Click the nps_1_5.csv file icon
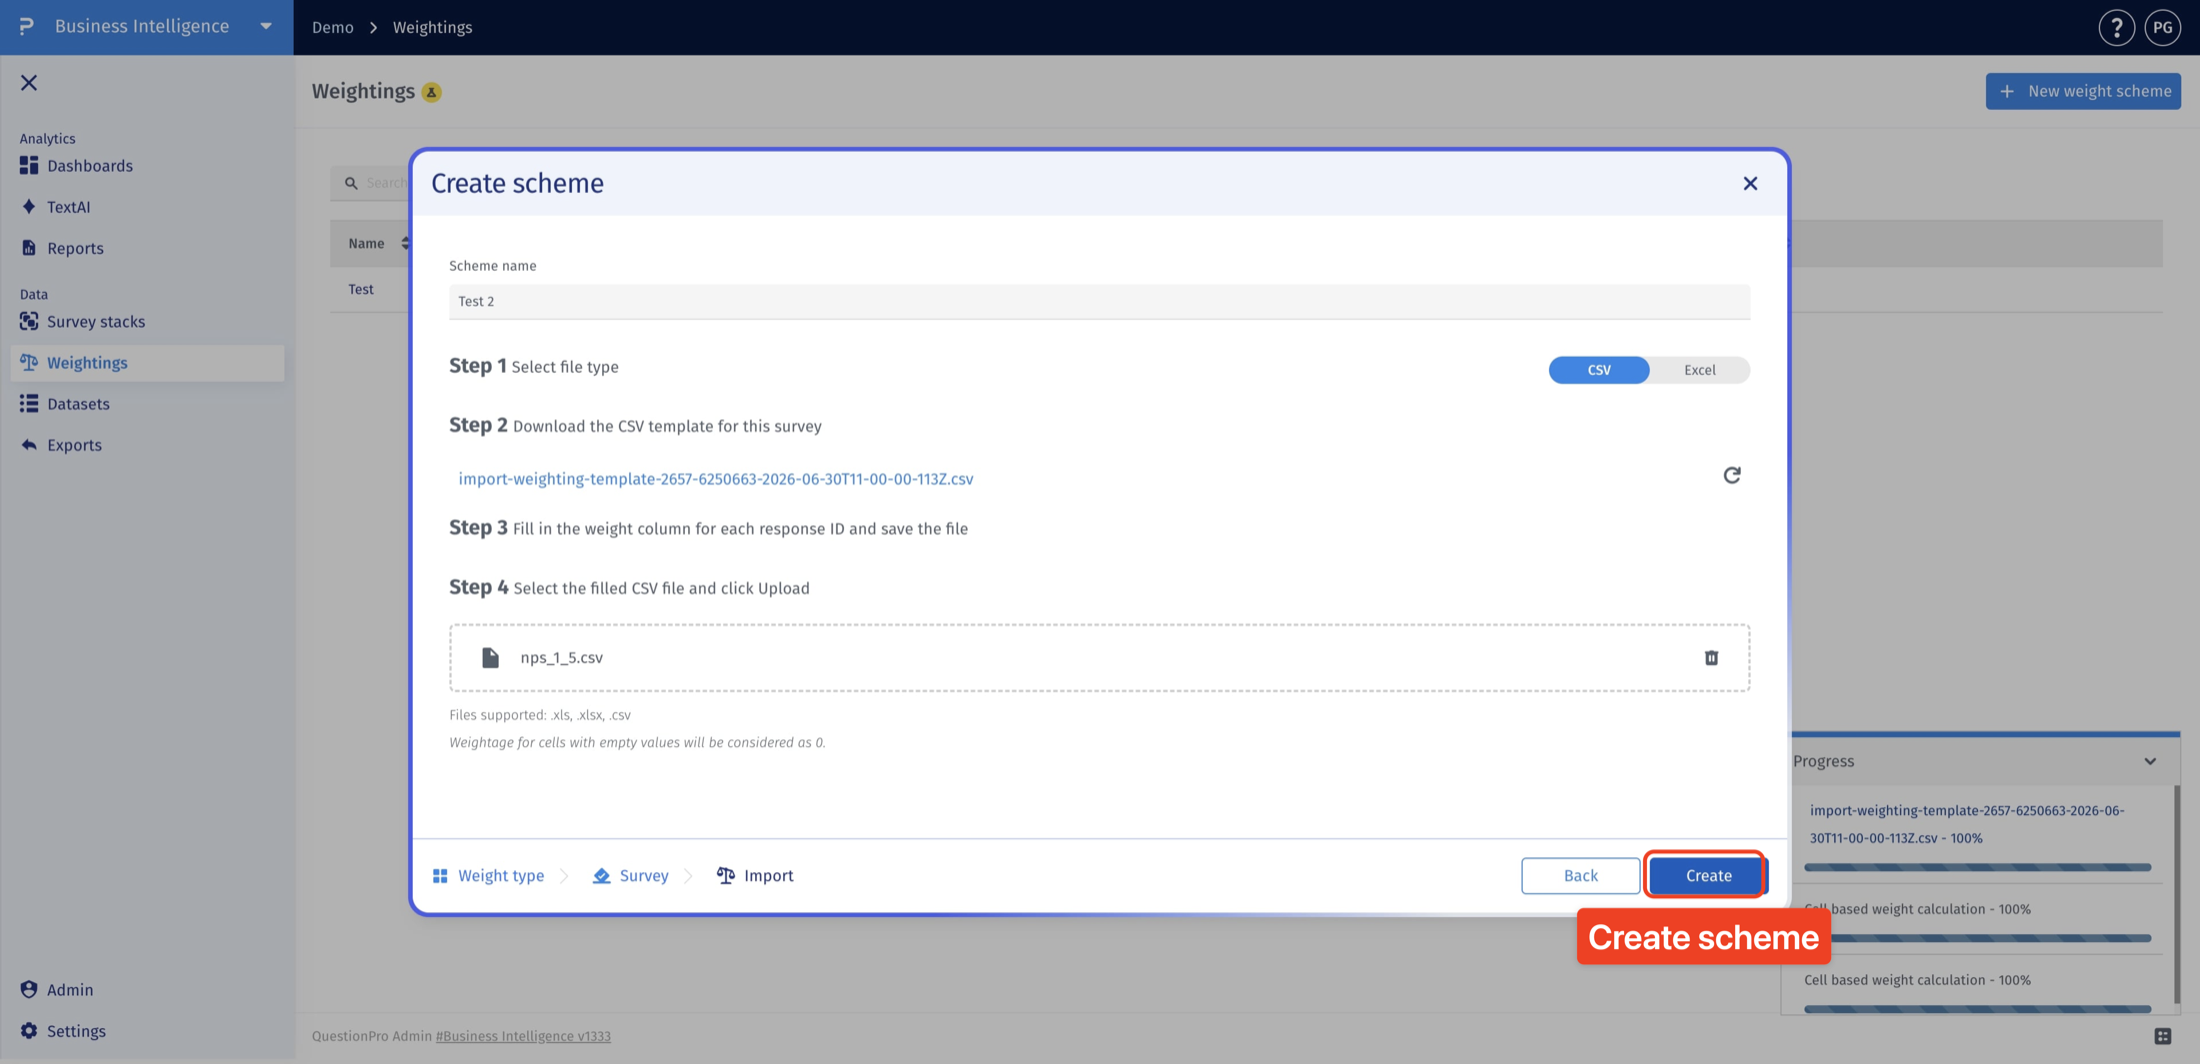This screenshot has width=2200, height=1064. point(490,657)
